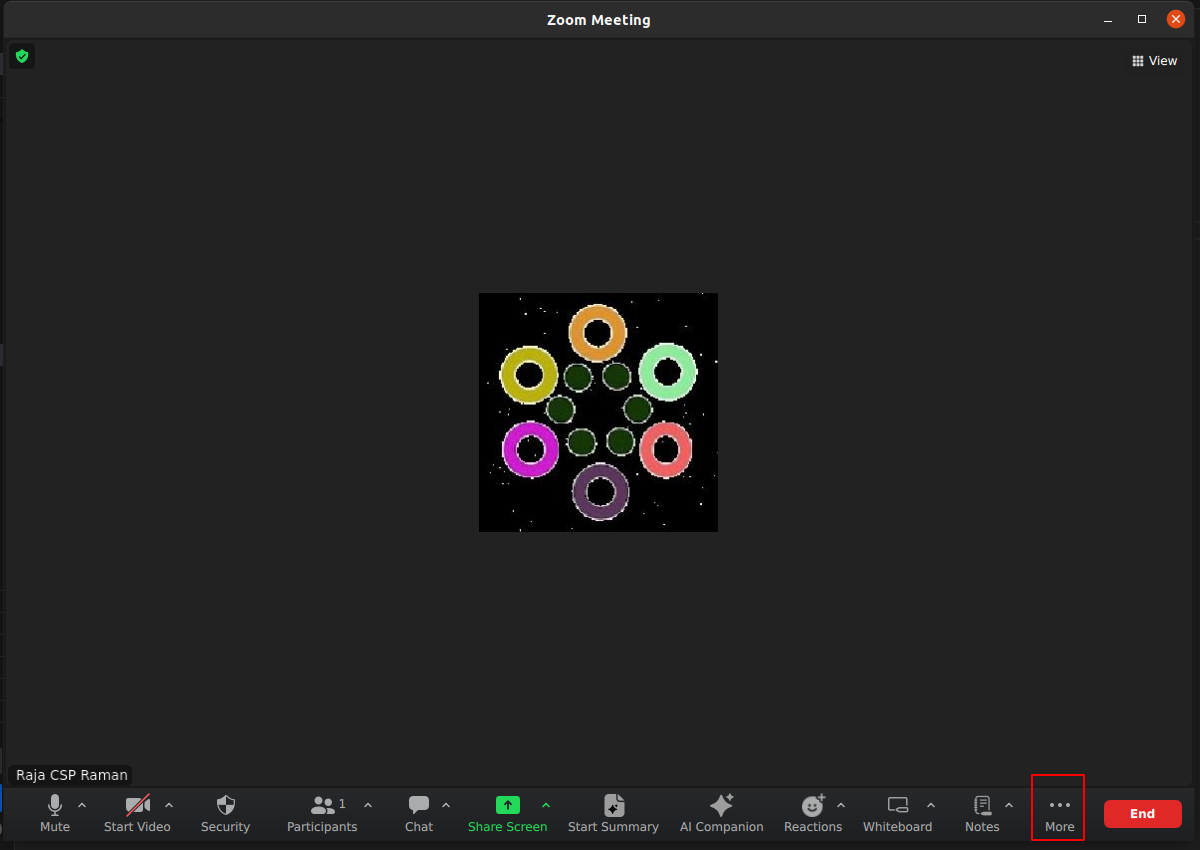This screenshot has width=1200, height=850.
Task: Open the View layout menu
Action: [1154, 61]
